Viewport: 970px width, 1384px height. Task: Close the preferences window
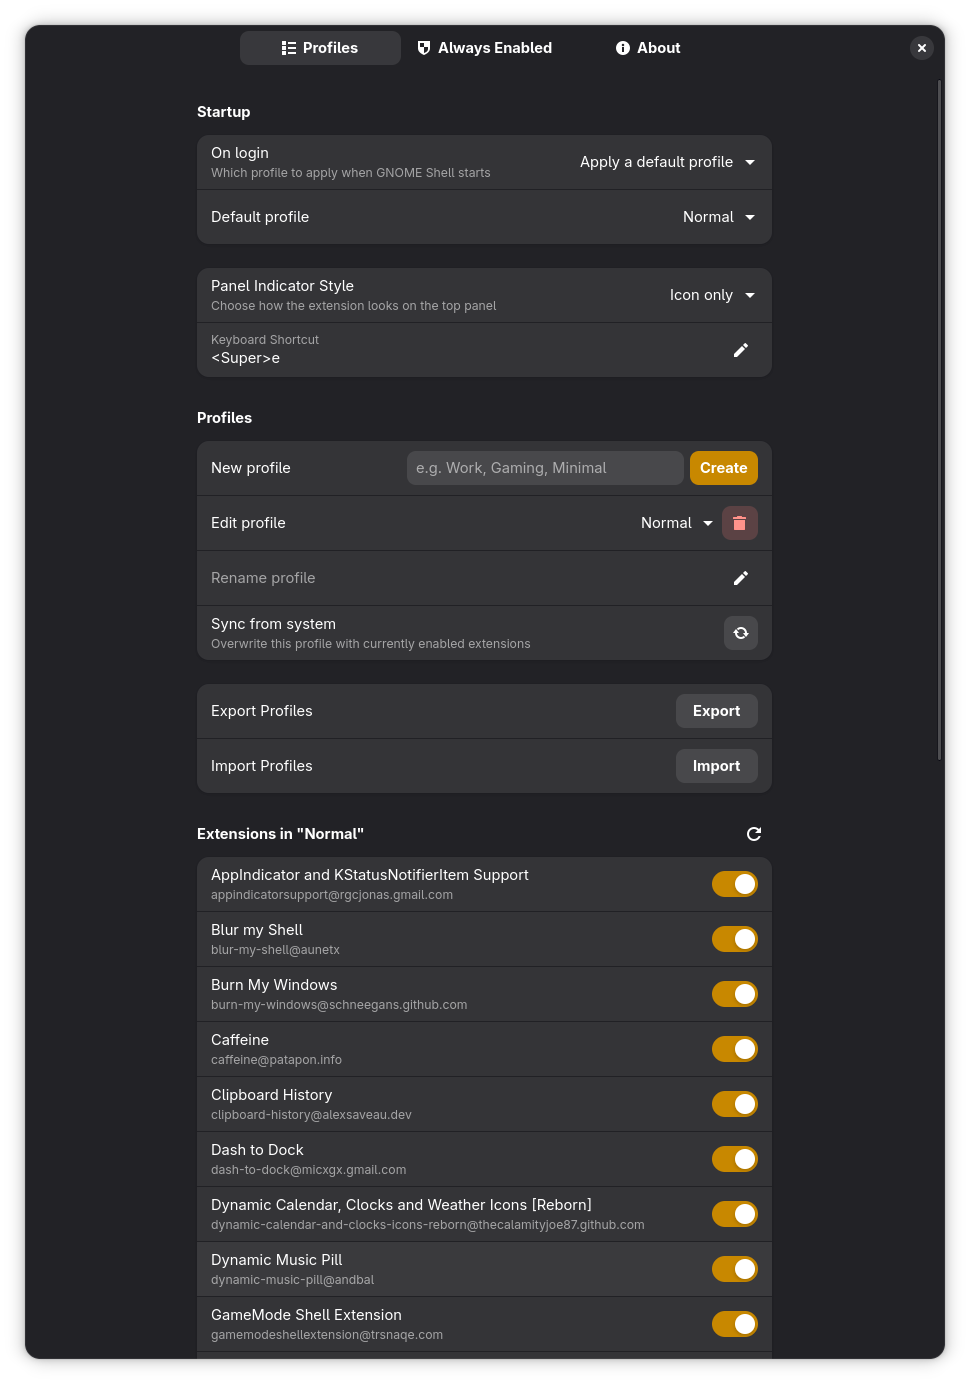pos(922,48)
